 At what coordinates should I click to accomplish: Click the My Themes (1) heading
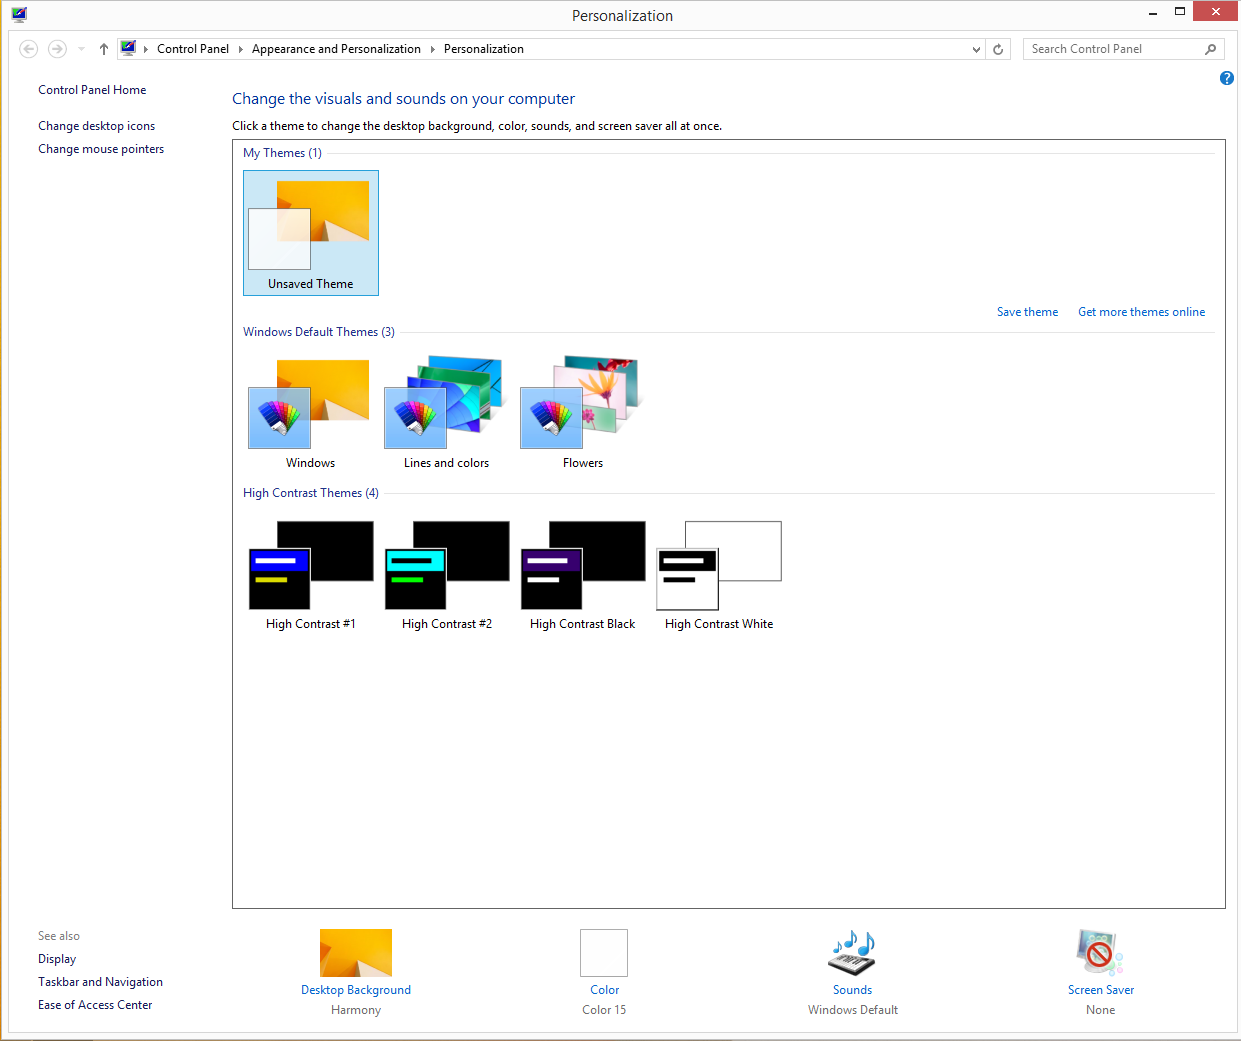click(x=282, y=153)
